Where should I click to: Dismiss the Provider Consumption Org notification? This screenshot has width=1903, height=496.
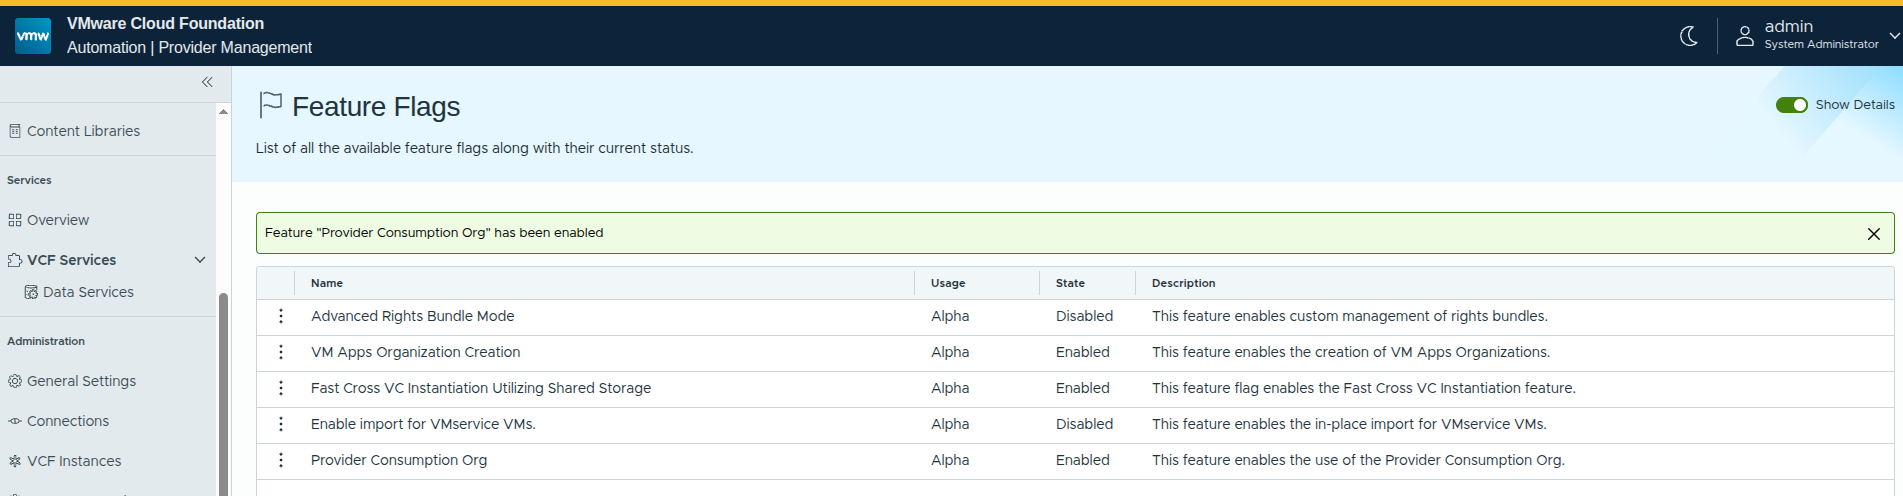1874,234
